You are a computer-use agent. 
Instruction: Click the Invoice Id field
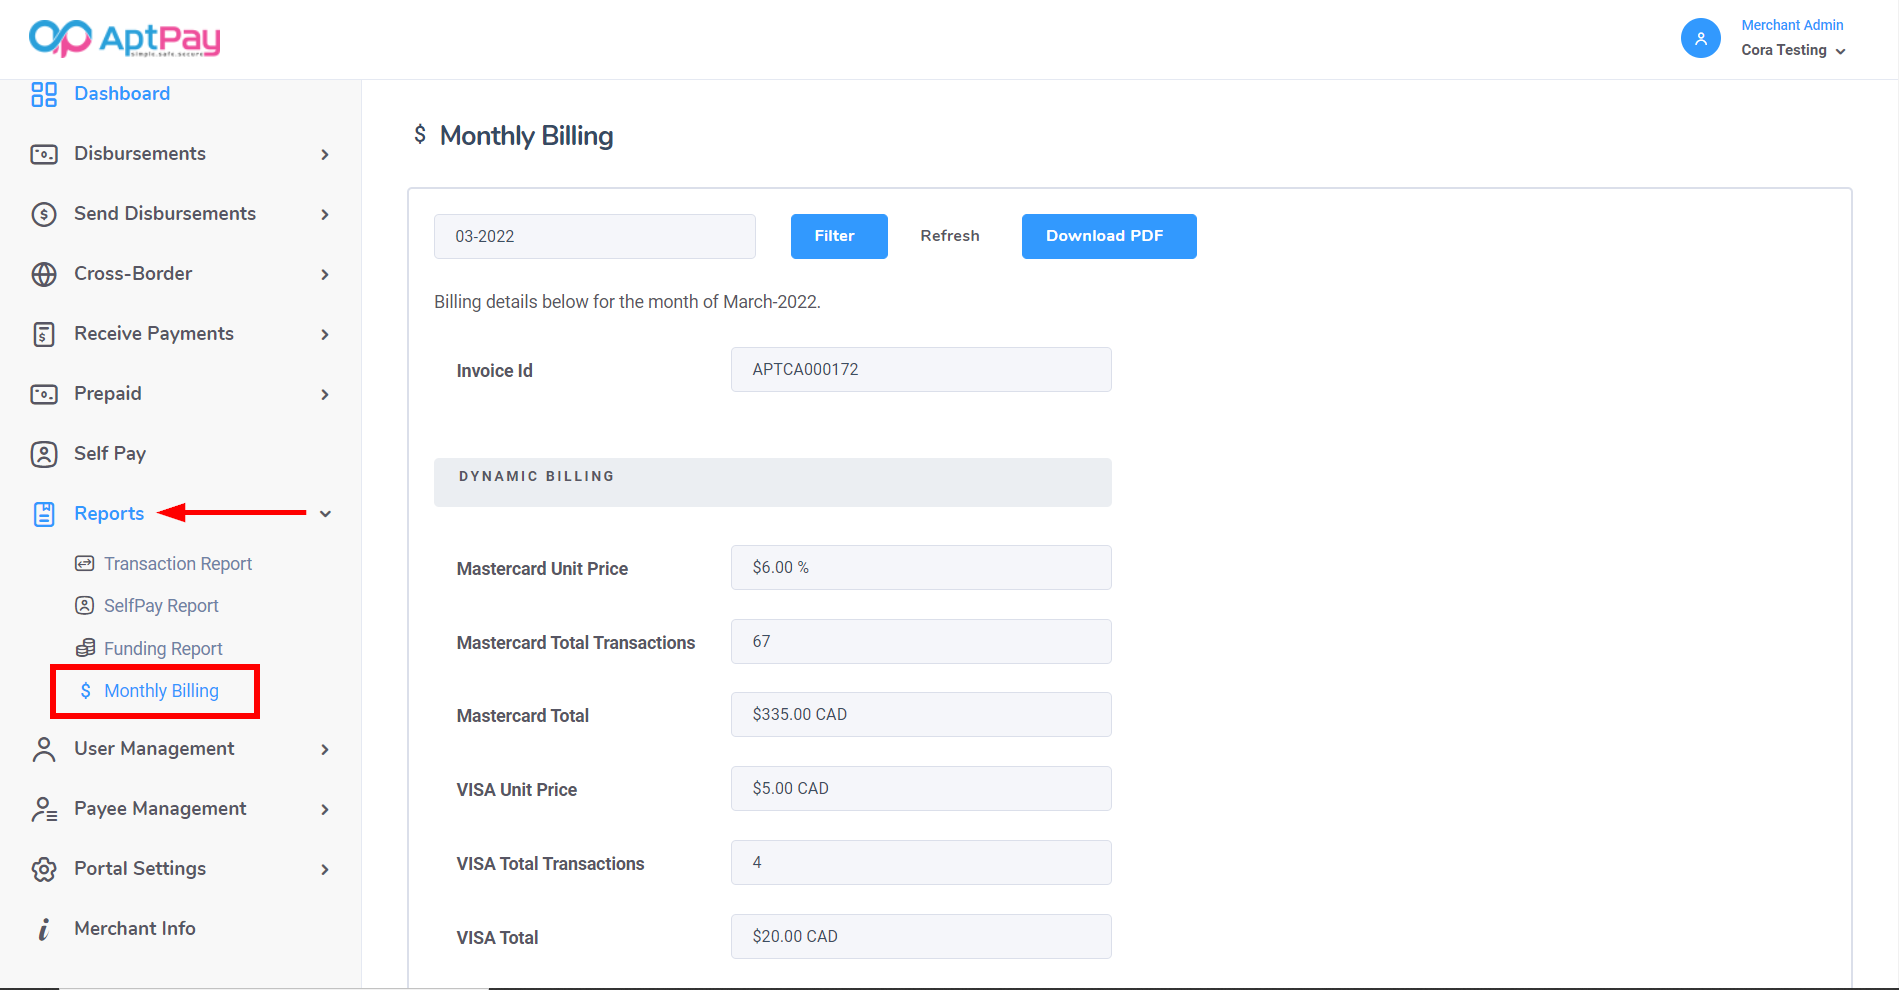click(920, 370)
